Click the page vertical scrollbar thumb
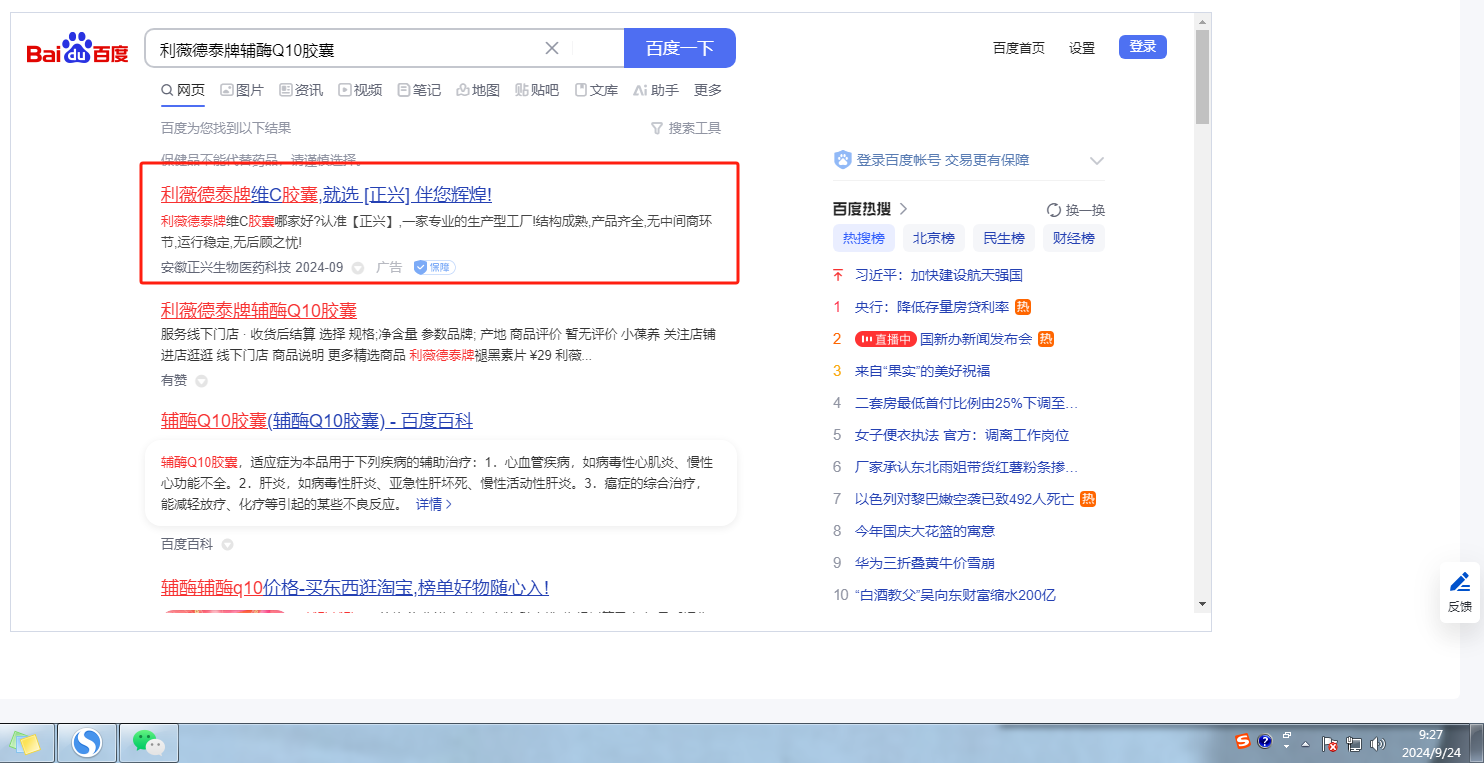 1202,77
